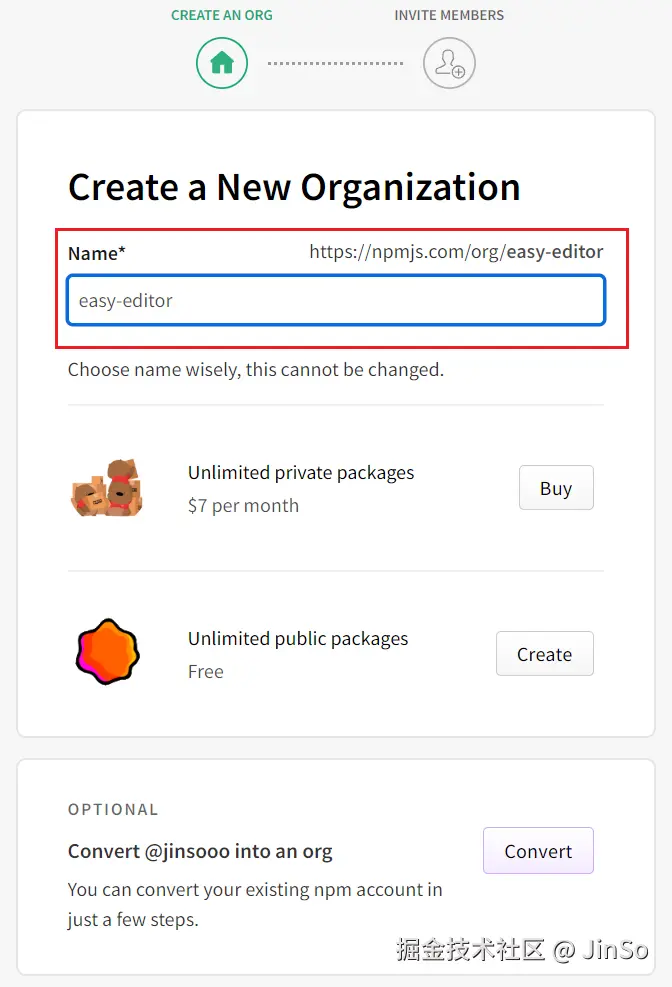Click the Convert button
This screenshot has height=987, width=672.
point(538,851)
